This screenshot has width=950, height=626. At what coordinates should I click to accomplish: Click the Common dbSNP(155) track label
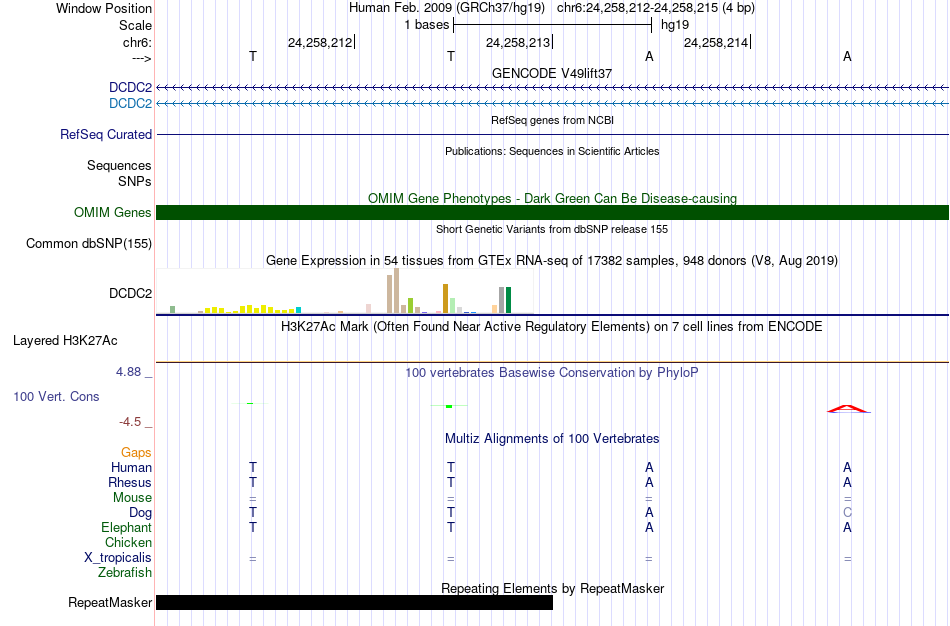(89, 244)
